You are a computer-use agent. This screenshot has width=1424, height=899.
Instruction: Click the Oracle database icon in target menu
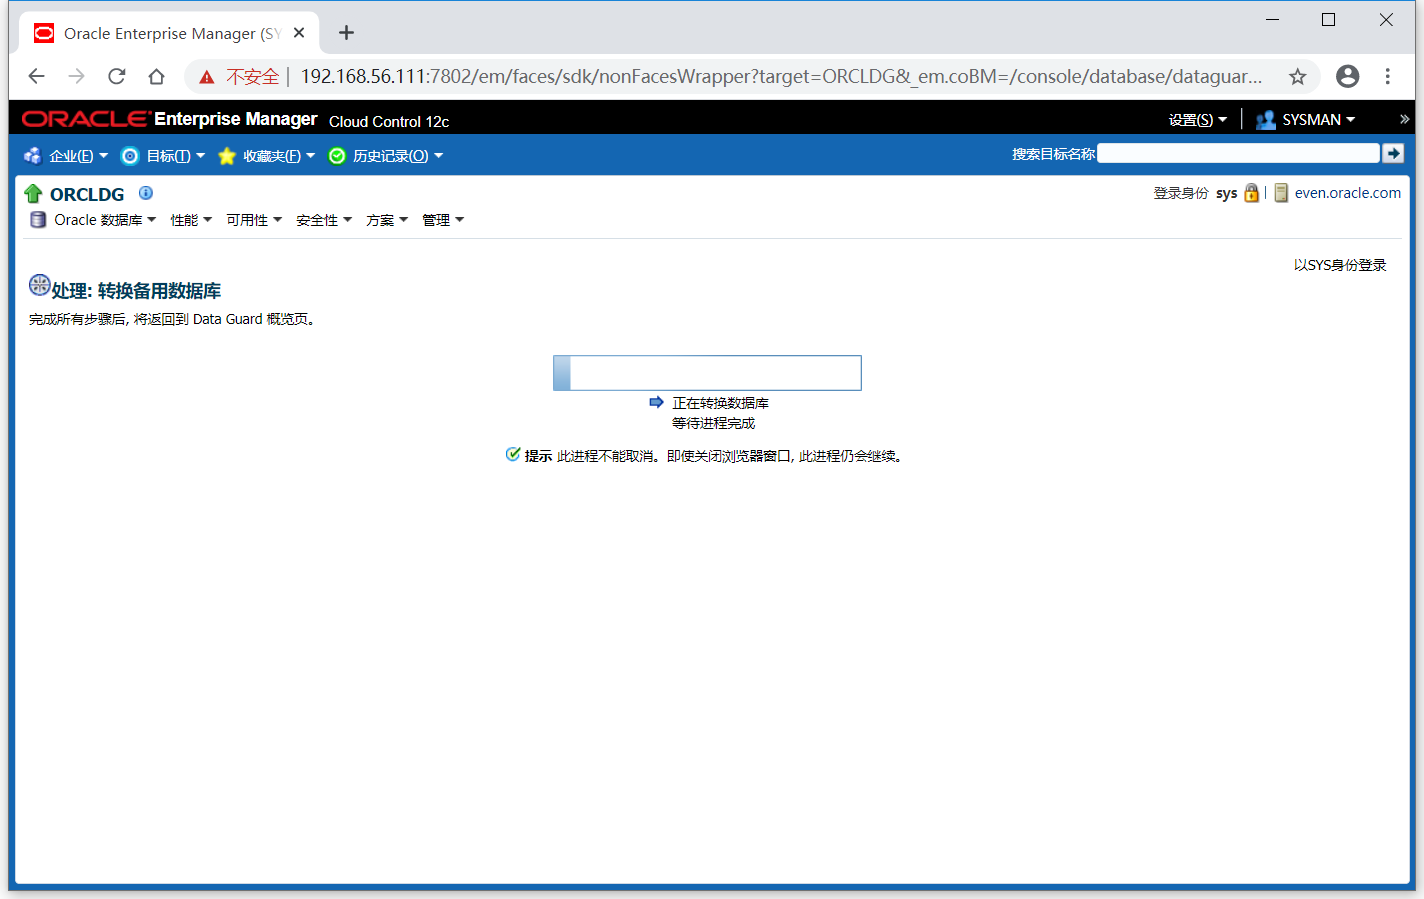pyautogui.click(x=38, y=220)
